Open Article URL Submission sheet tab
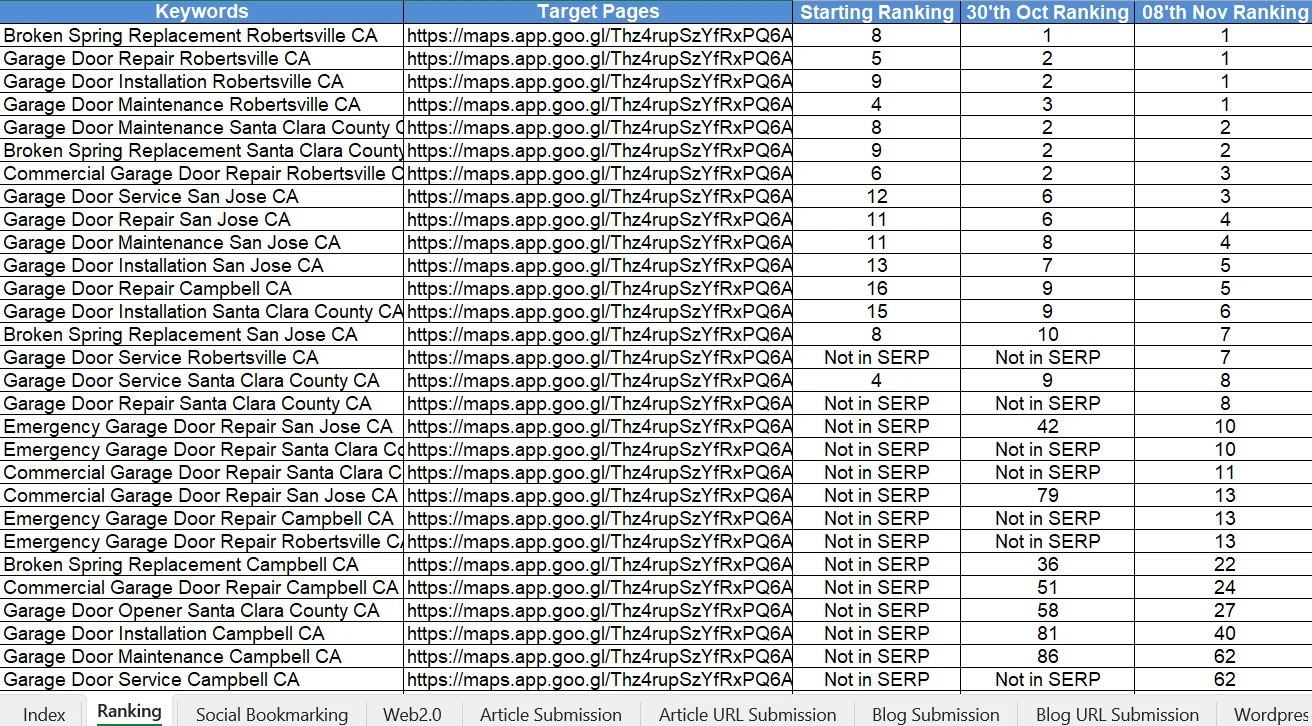 click(x=747, y=714)
